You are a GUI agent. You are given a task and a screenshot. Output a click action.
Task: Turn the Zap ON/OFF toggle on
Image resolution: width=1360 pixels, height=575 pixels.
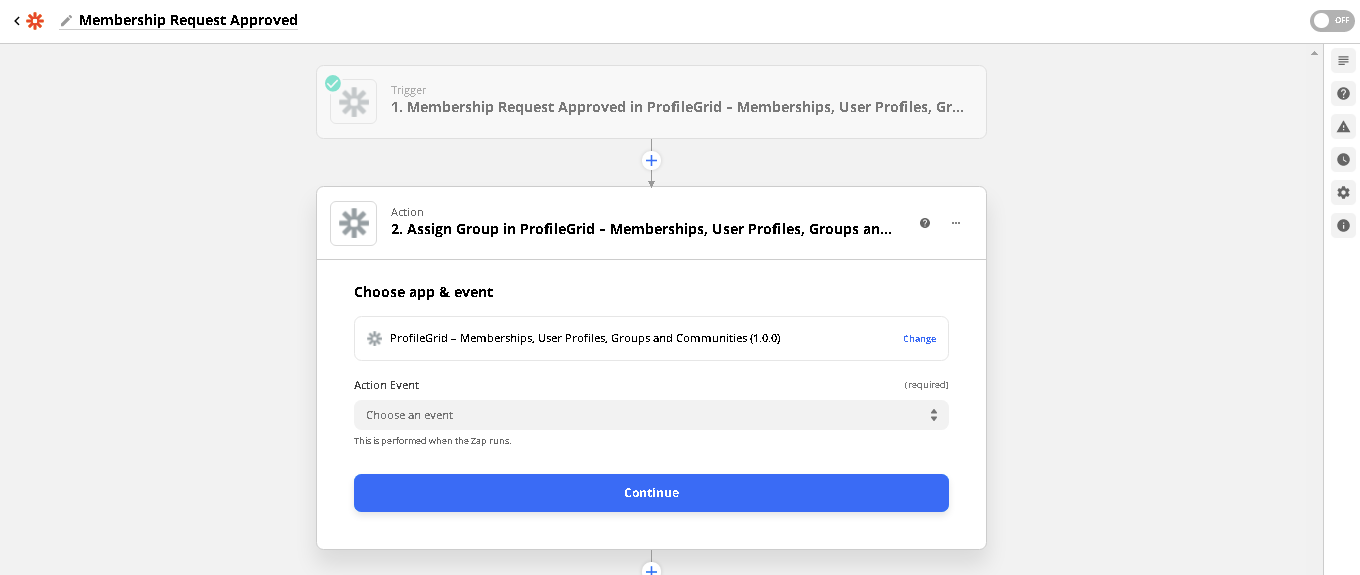1331,21
